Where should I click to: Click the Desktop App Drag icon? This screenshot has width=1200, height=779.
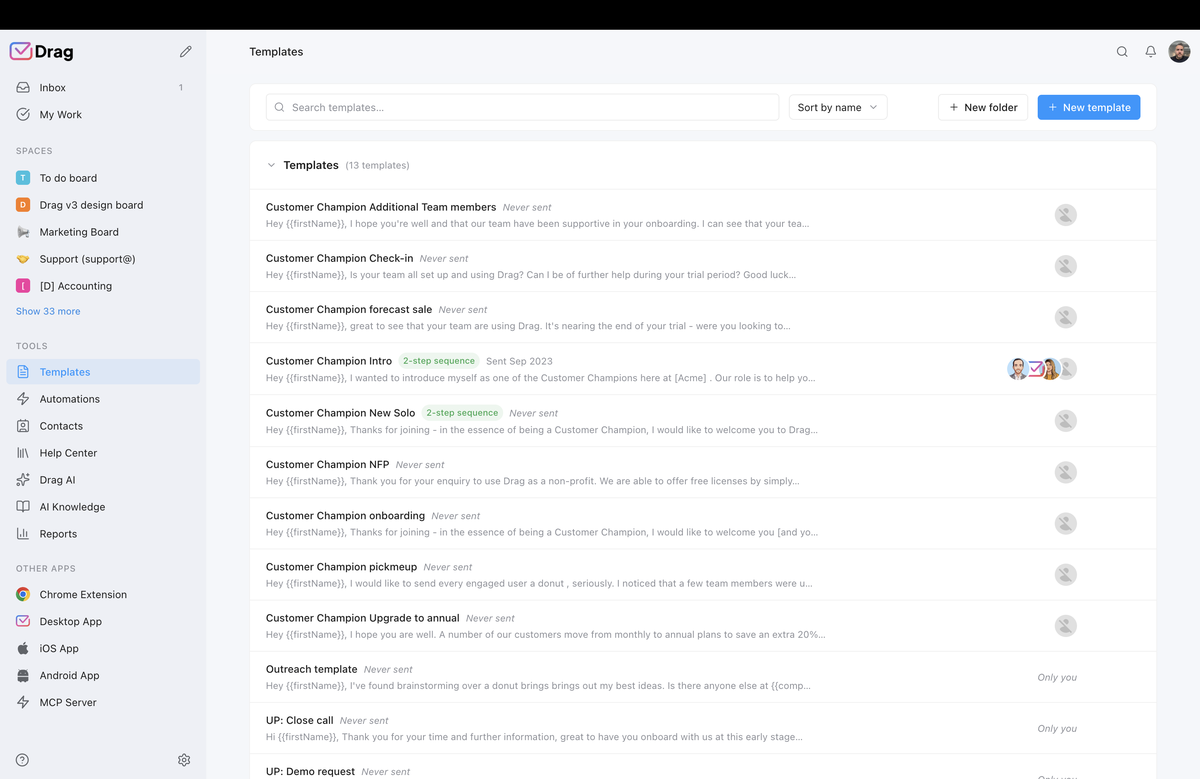click(x=23, y=621)
